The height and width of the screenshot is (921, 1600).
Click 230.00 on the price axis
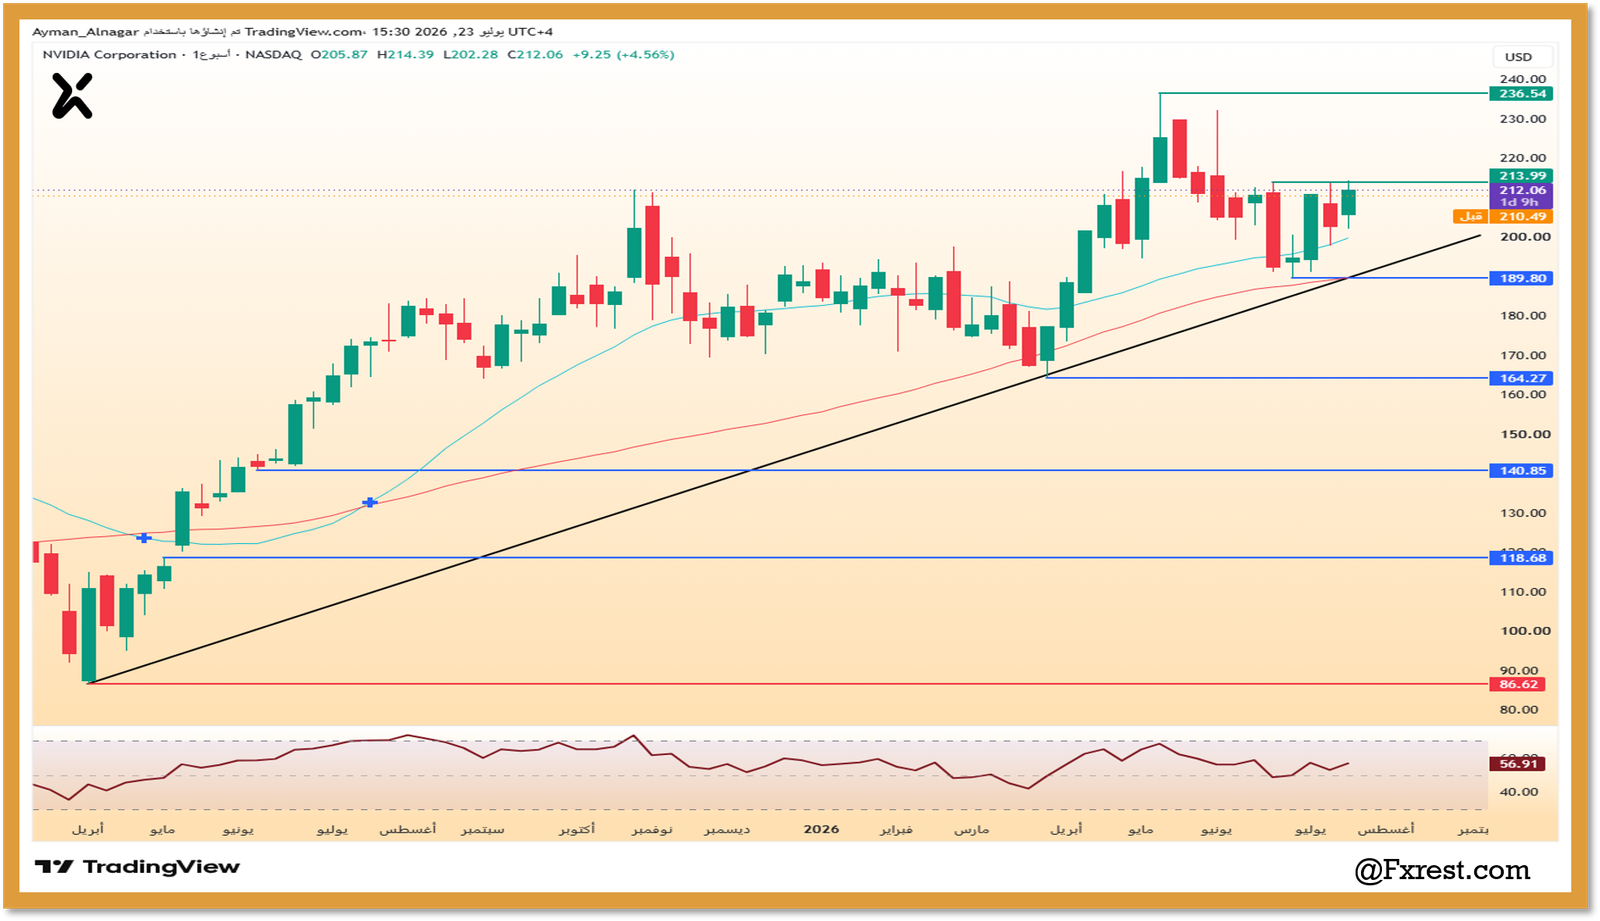(1523, 119)
